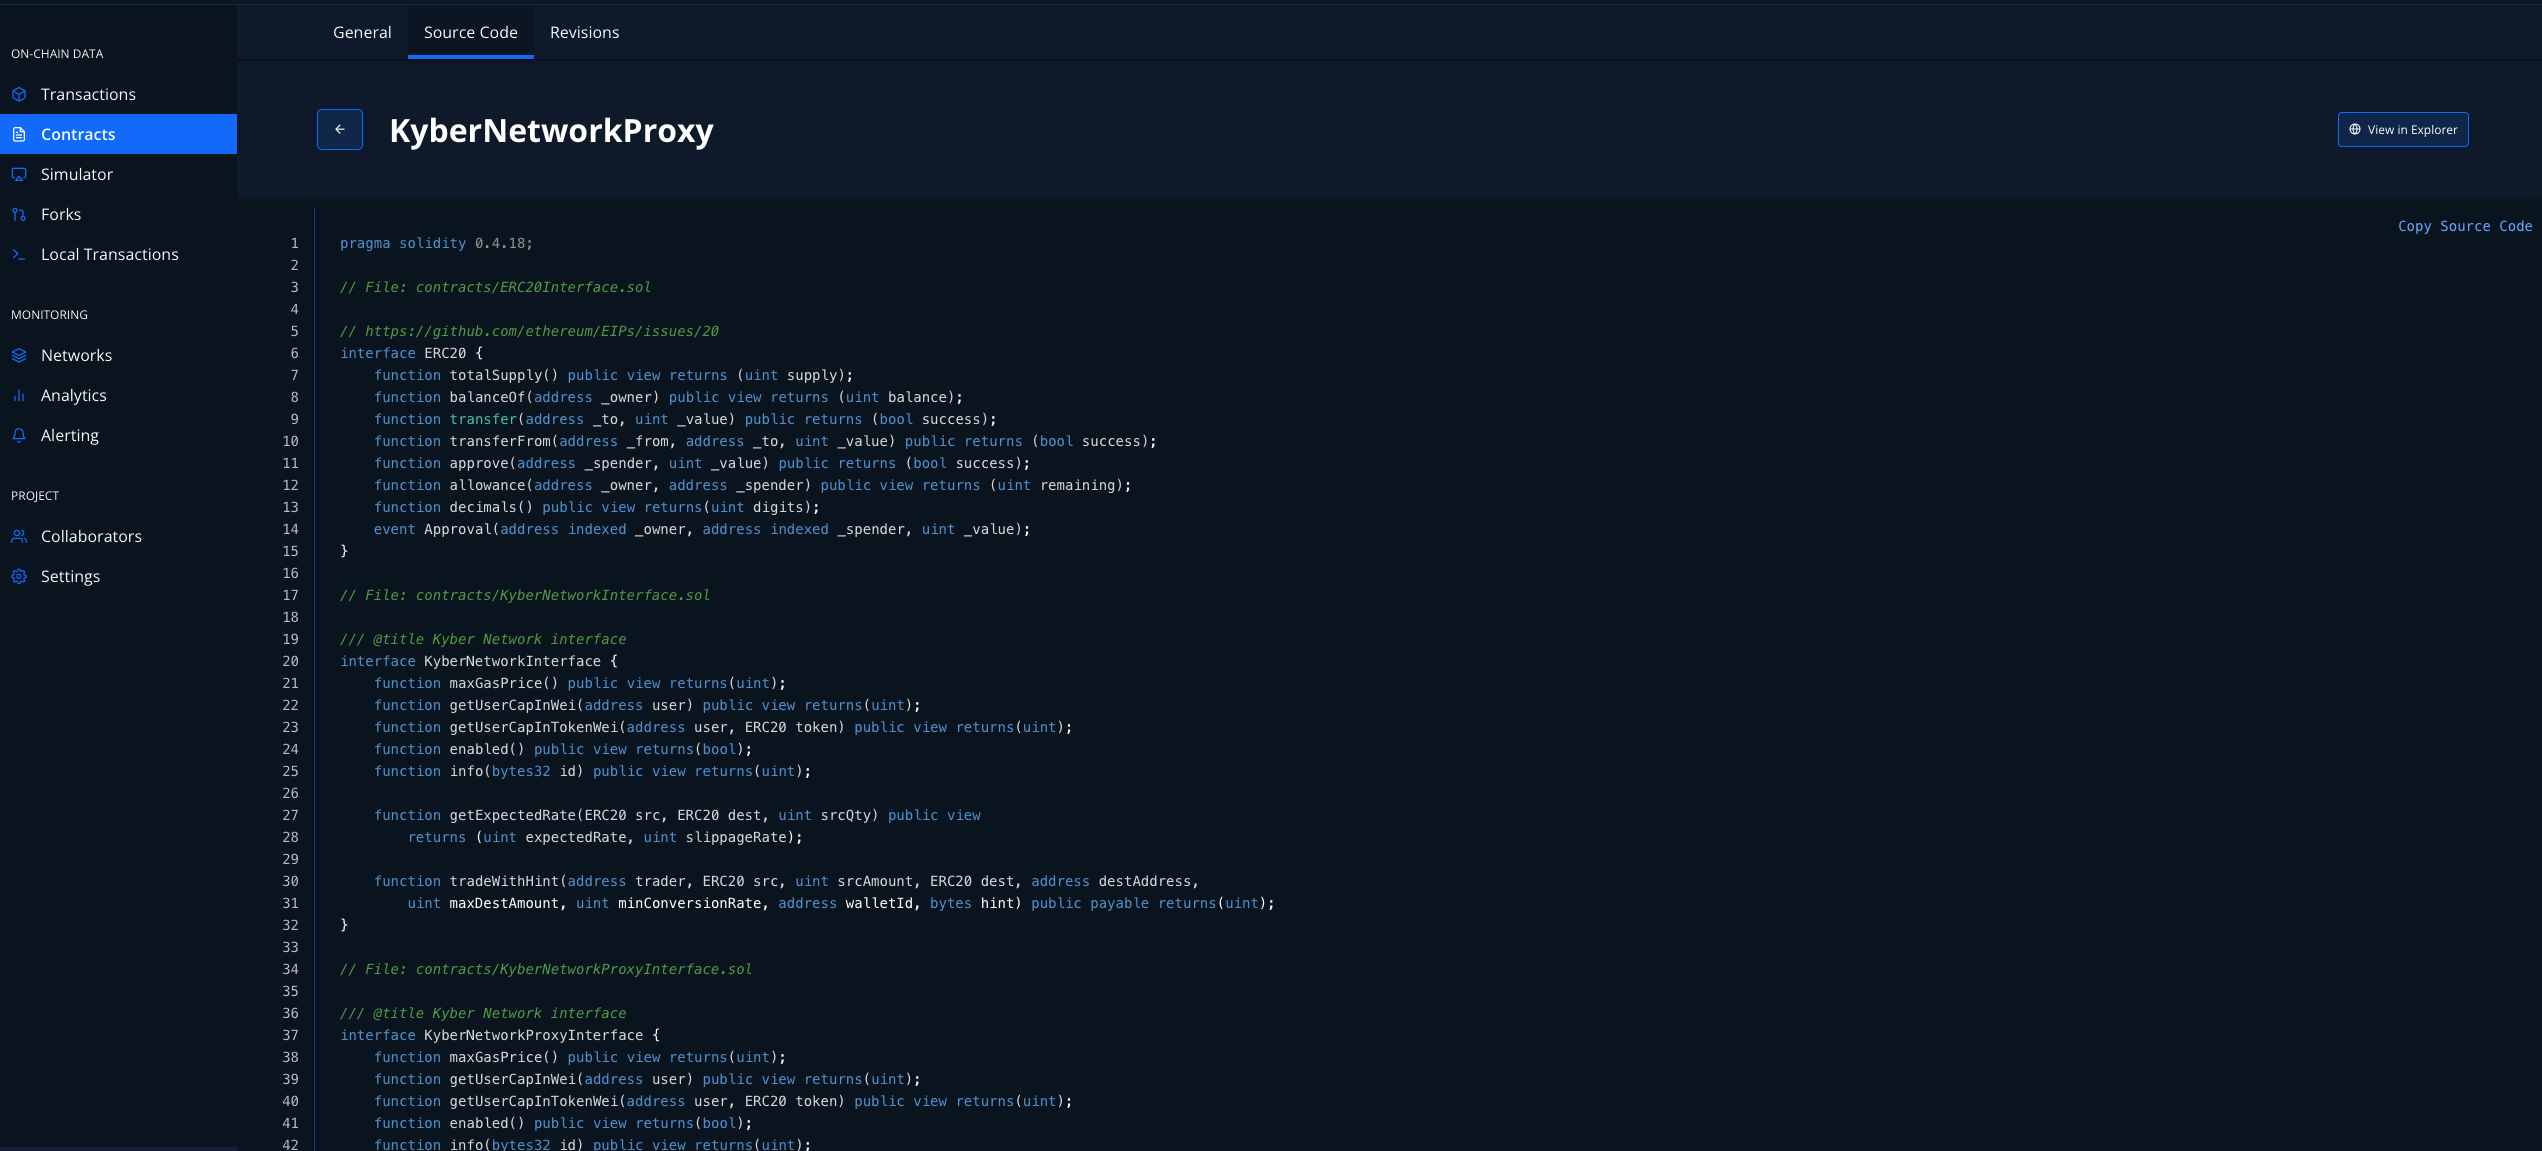Open Transactions in the sidebar
2542x1151 pixels.
click(118, 94)
